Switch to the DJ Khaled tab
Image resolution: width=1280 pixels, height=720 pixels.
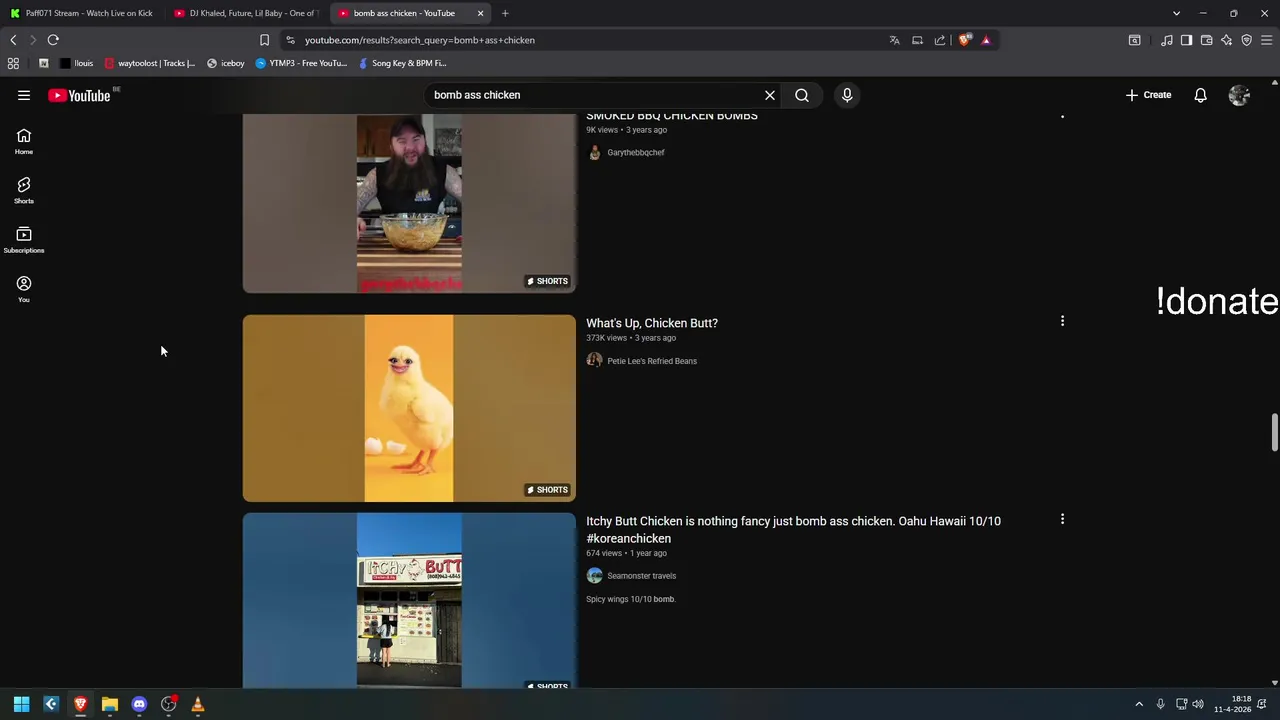click(x=246, y=13)
